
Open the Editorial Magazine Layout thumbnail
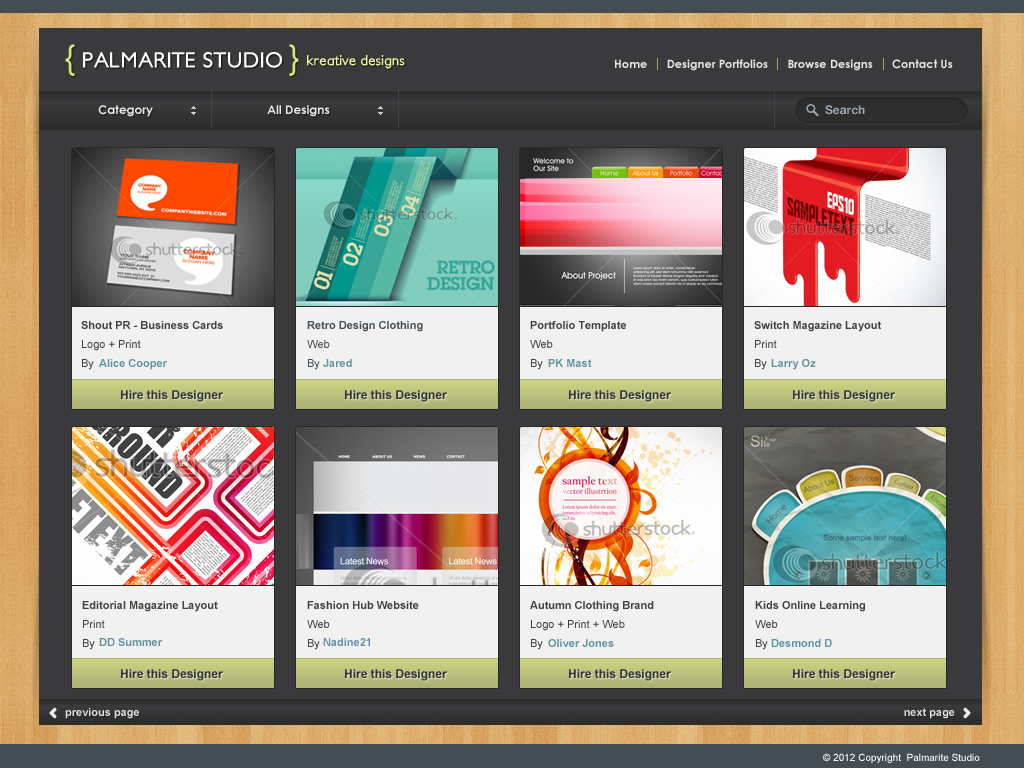tap(173, 506)
